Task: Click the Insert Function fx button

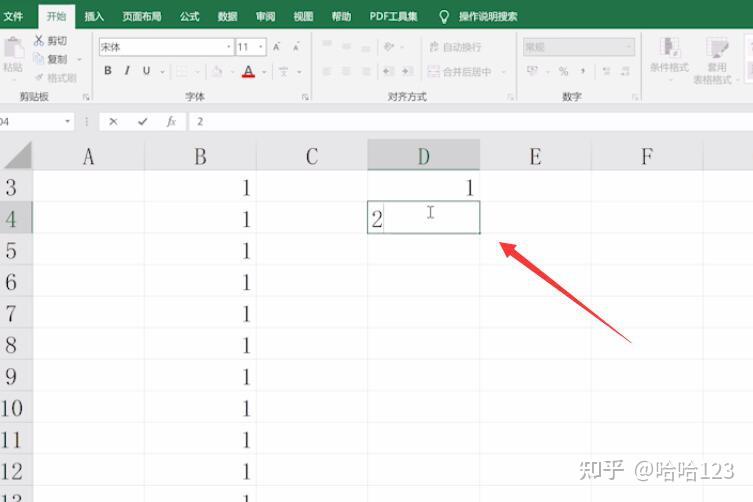Action: tap(171, 122)
